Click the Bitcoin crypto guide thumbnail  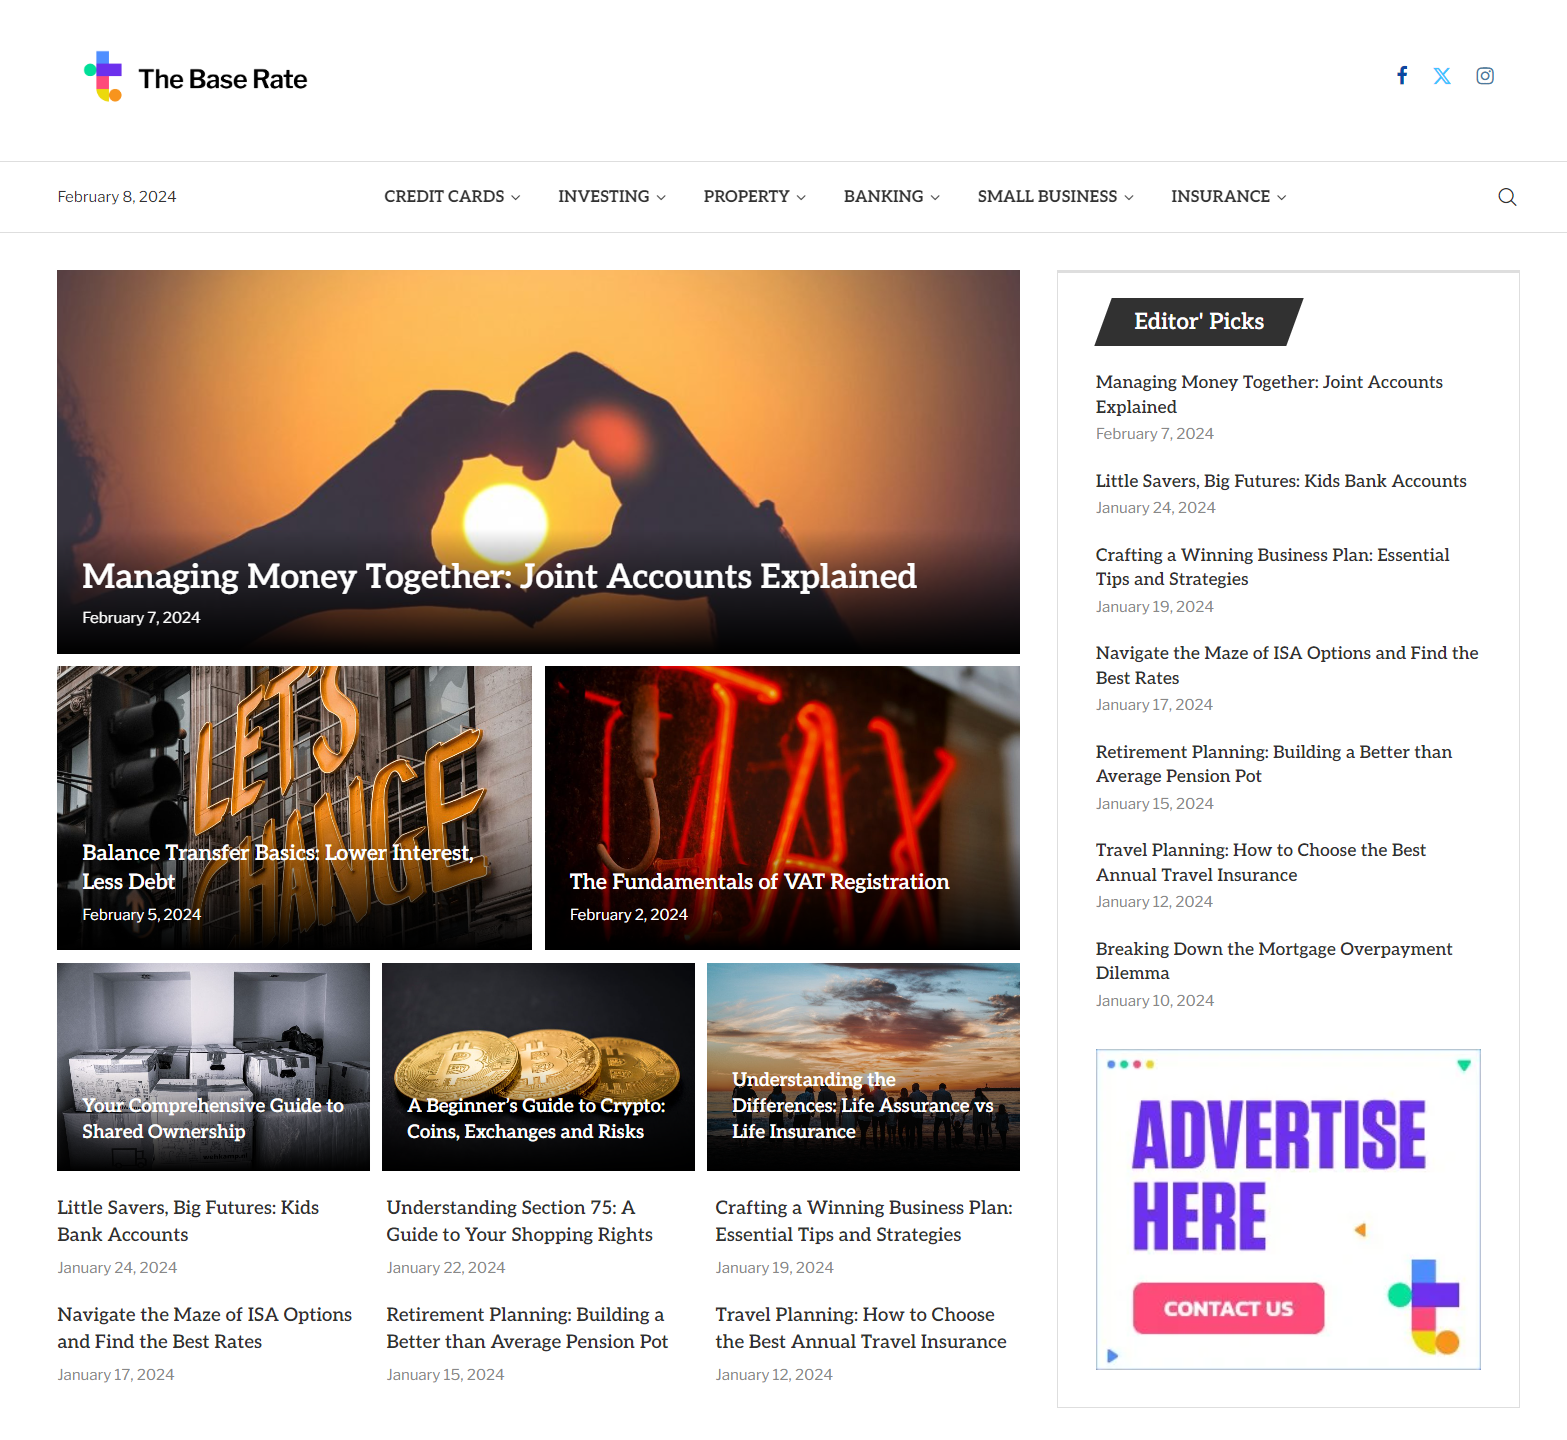coord(538,1050)
